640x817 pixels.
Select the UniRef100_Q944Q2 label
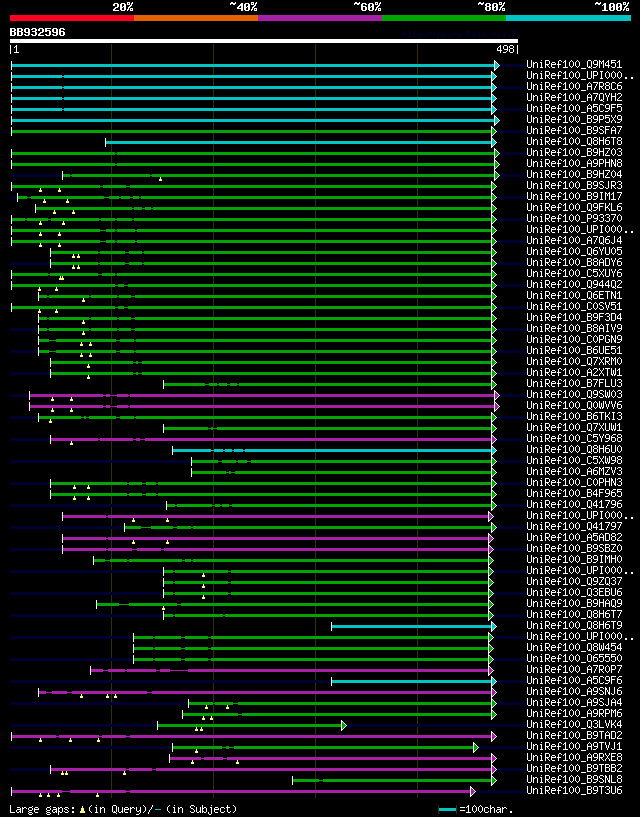574,284
